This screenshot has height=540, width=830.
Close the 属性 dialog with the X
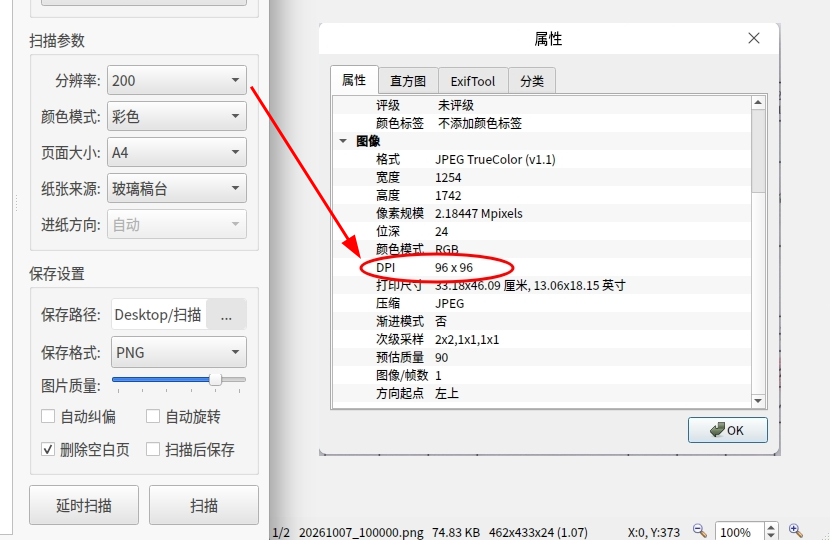tap(754, 38)
